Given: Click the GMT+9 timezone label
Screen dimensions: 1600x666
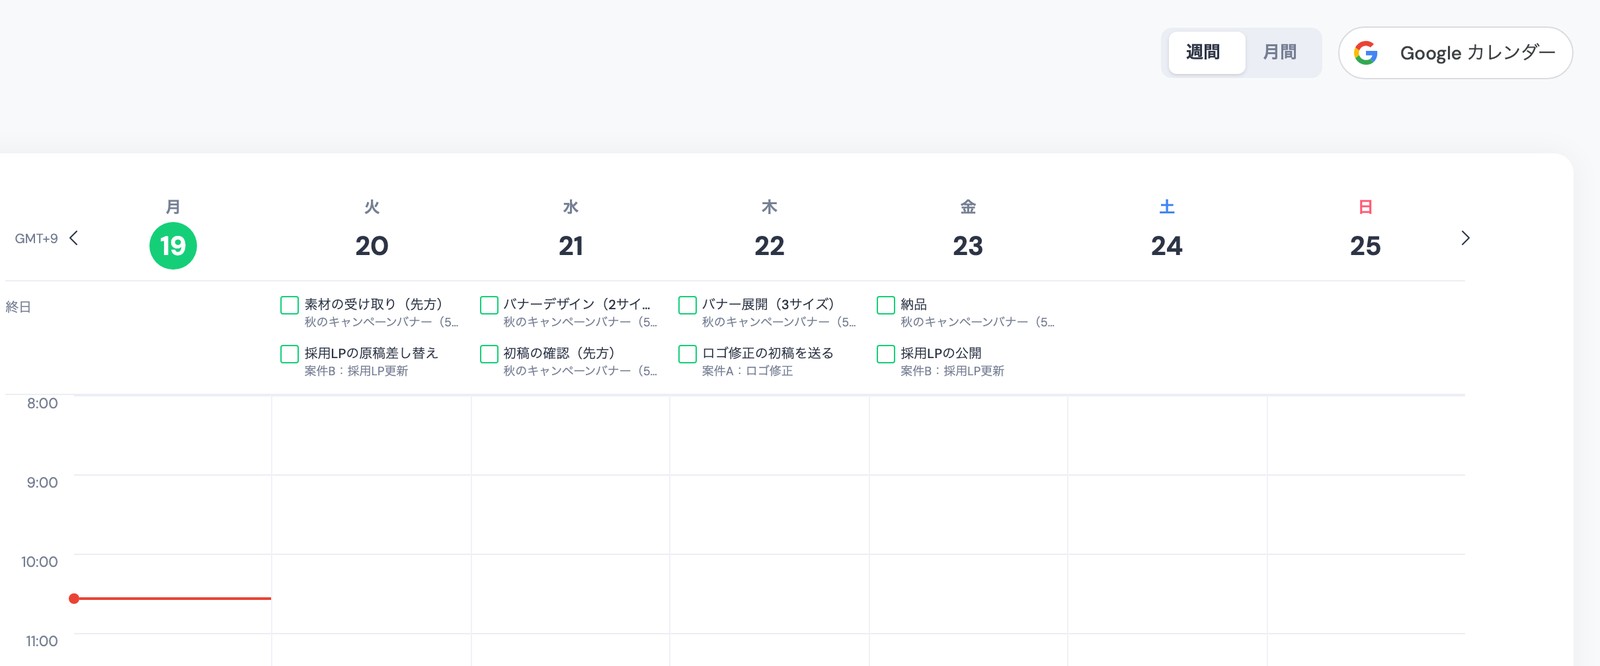Looking at the screenshot, I should point(36,239).
